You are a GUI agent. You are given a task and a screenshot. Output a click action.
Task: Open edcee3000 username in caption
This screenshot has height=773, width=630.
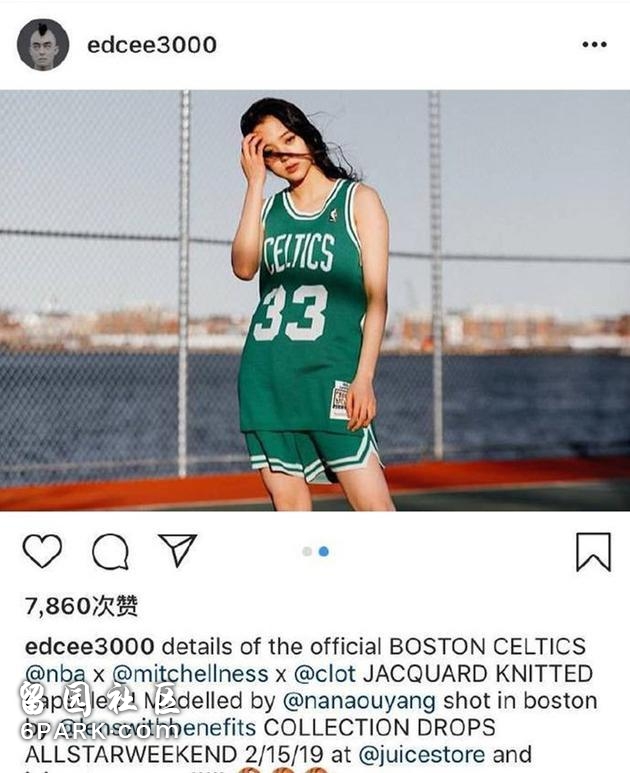[x=90, y=646]
